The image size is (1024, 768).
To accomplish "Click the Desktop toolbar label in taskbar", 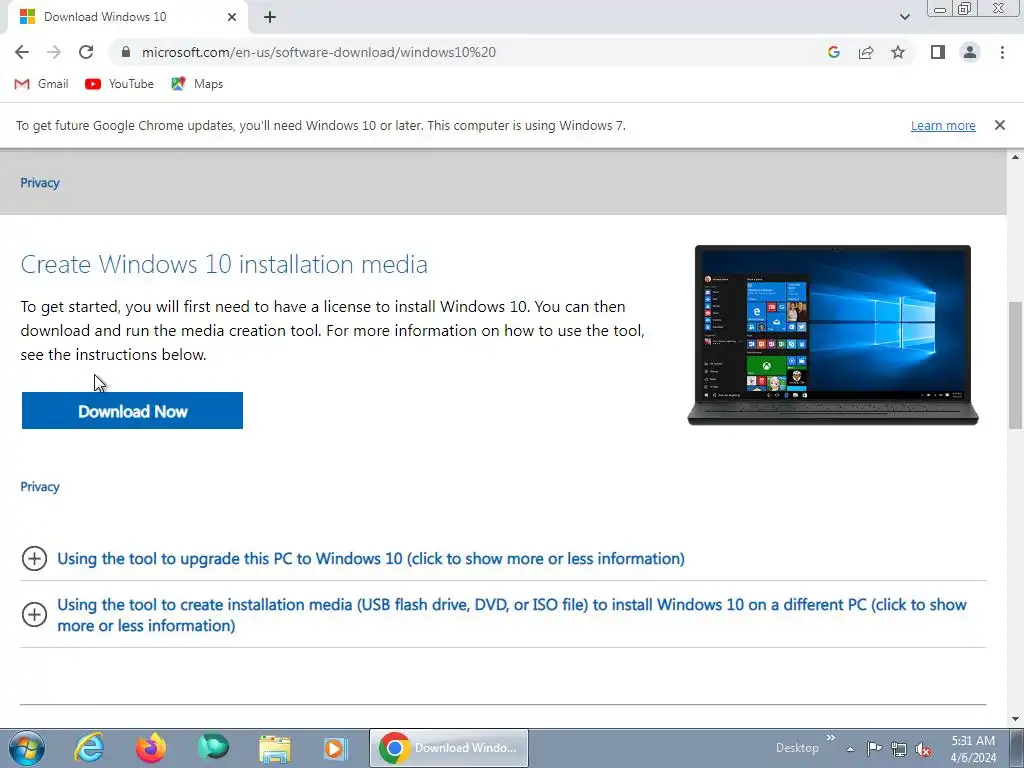I will [x=797, y=748].
